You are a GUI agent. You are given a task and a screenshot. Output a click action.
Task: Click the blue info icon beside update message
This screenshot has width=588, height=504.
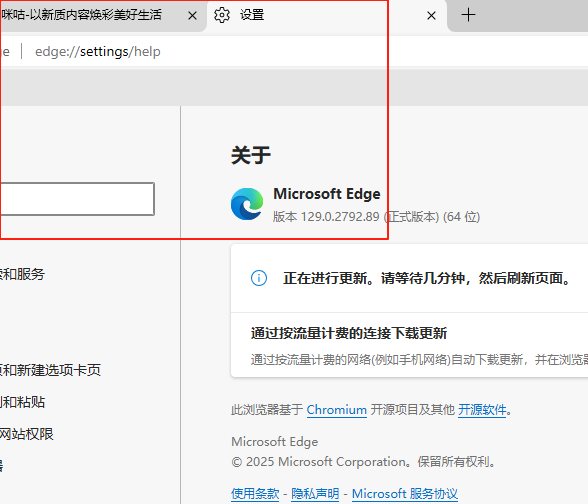[x=259, y=278]
